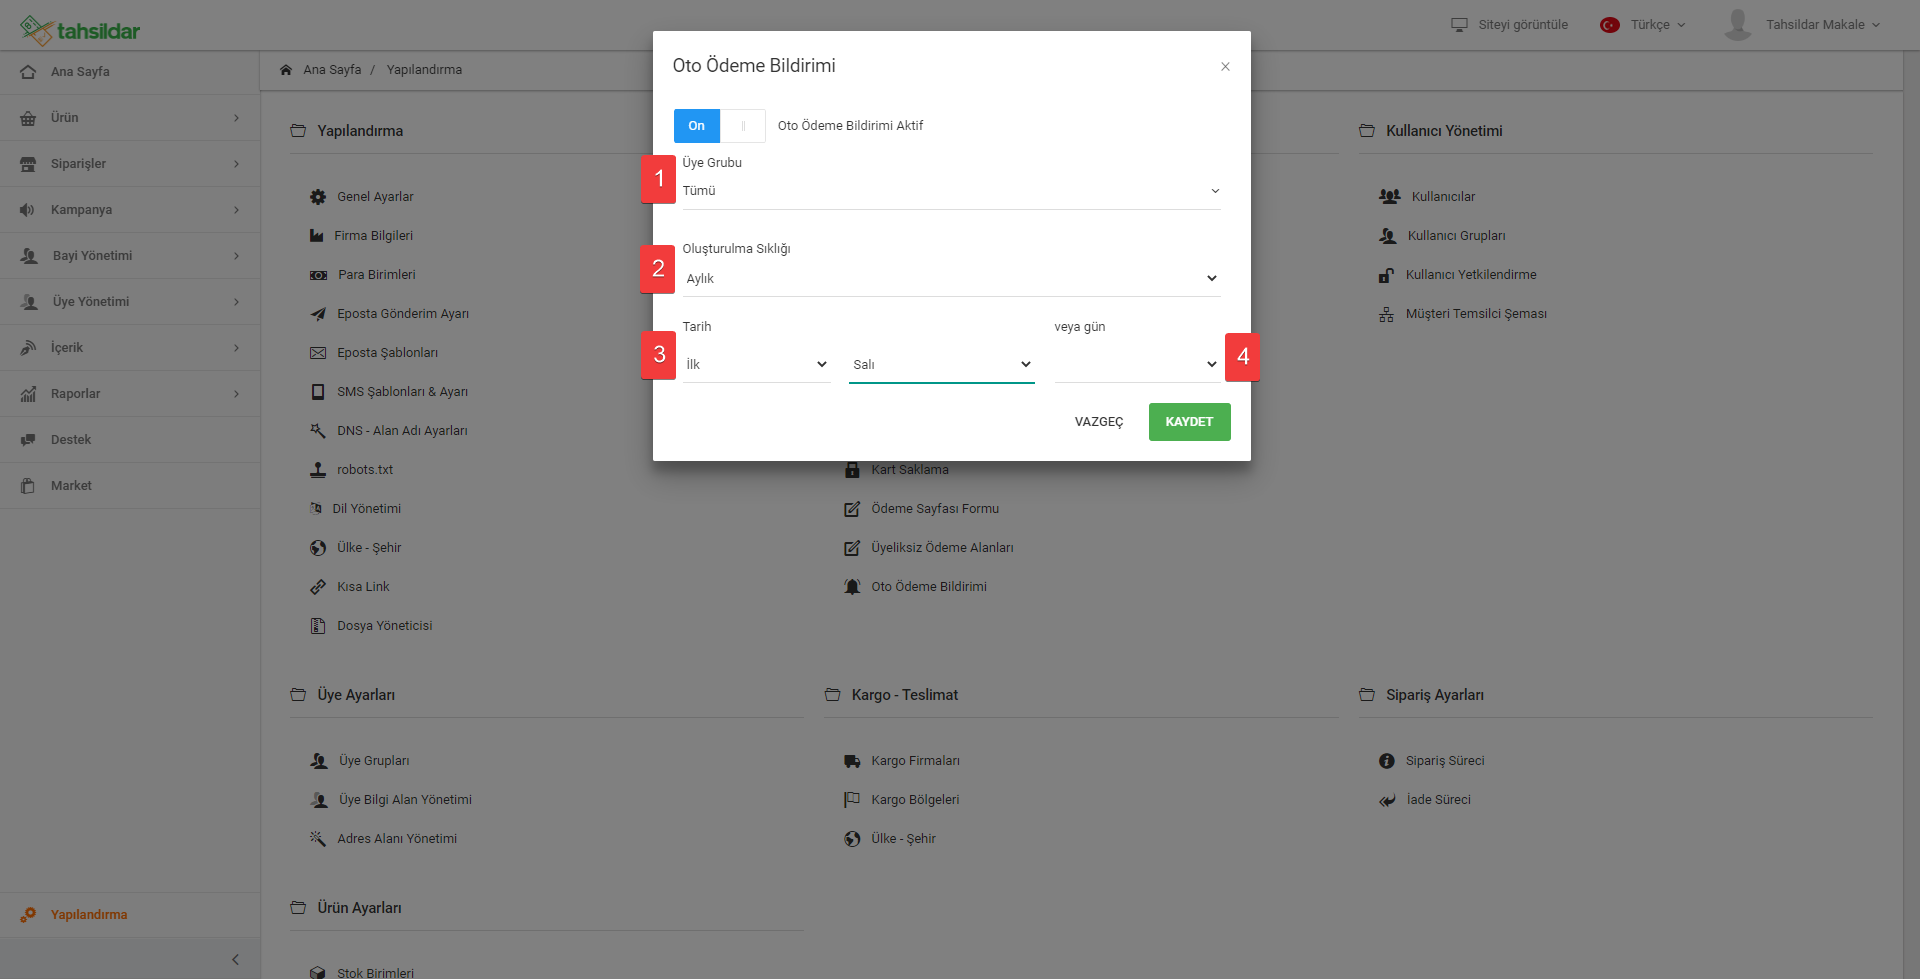Click Siteyi görüntüle link
Screen dimensions: 1920x979
point(1510,25)
